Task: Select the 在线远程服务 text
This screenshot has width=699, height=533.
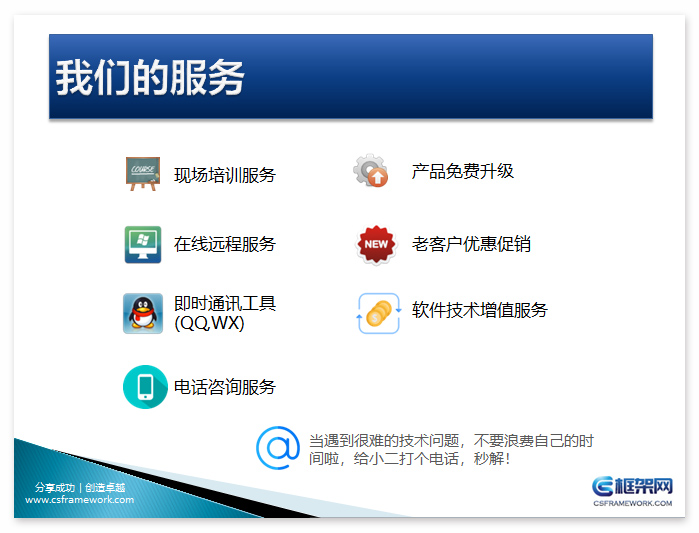Action: (x=224, y=244)
